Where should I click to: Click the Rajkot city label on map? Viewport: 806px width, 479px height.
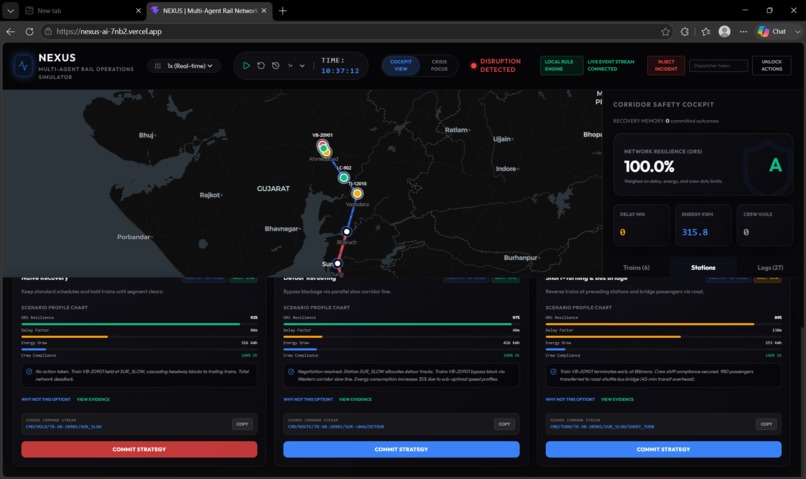tap(210, 195)
